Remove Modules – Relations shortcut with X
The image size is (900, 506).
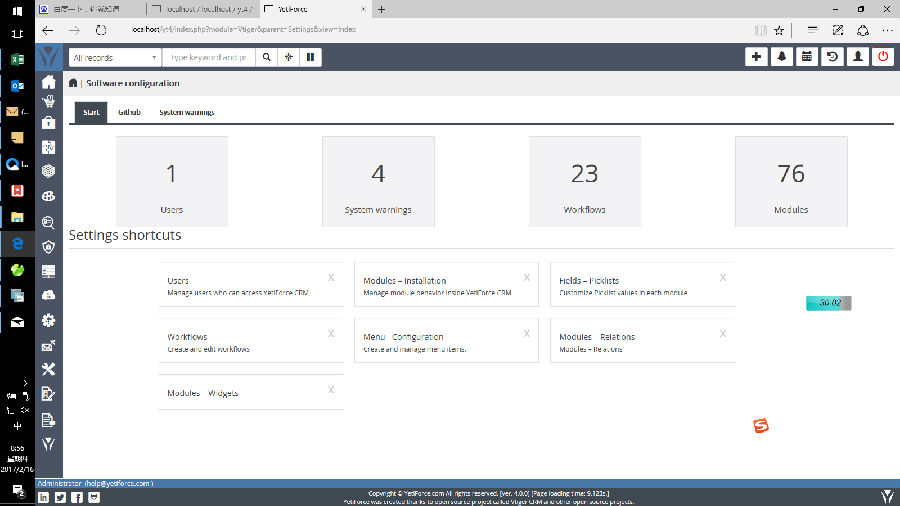click(x=723, y=334)
